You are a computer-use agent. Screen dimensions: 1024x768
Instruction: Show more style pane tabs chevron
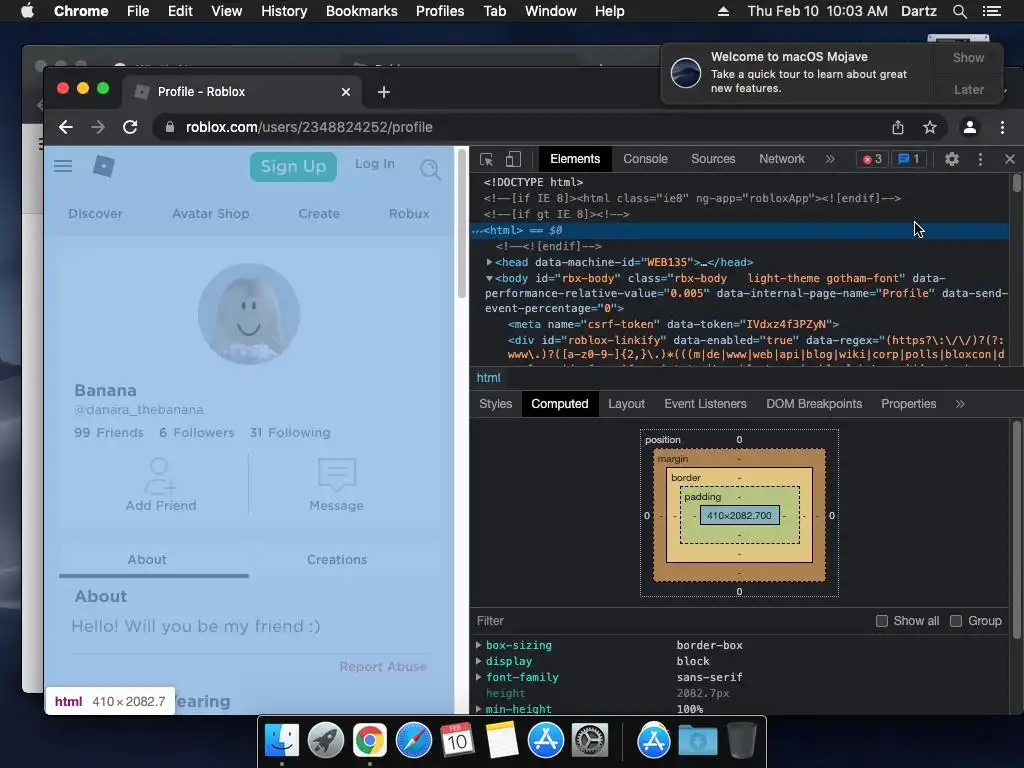(960, 404)
